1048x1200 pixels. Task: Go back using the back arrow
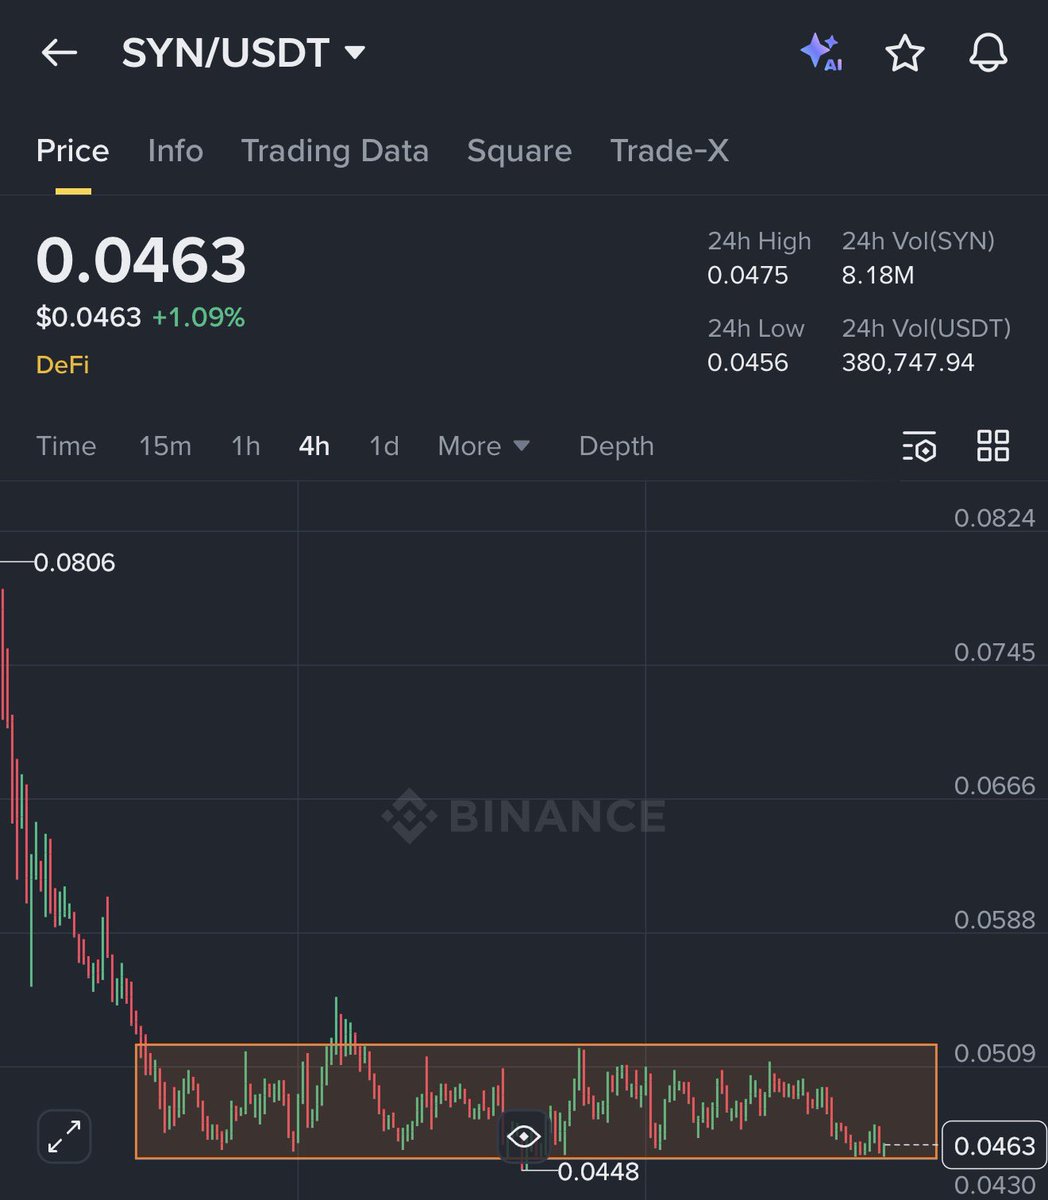[x=58, y=54]
